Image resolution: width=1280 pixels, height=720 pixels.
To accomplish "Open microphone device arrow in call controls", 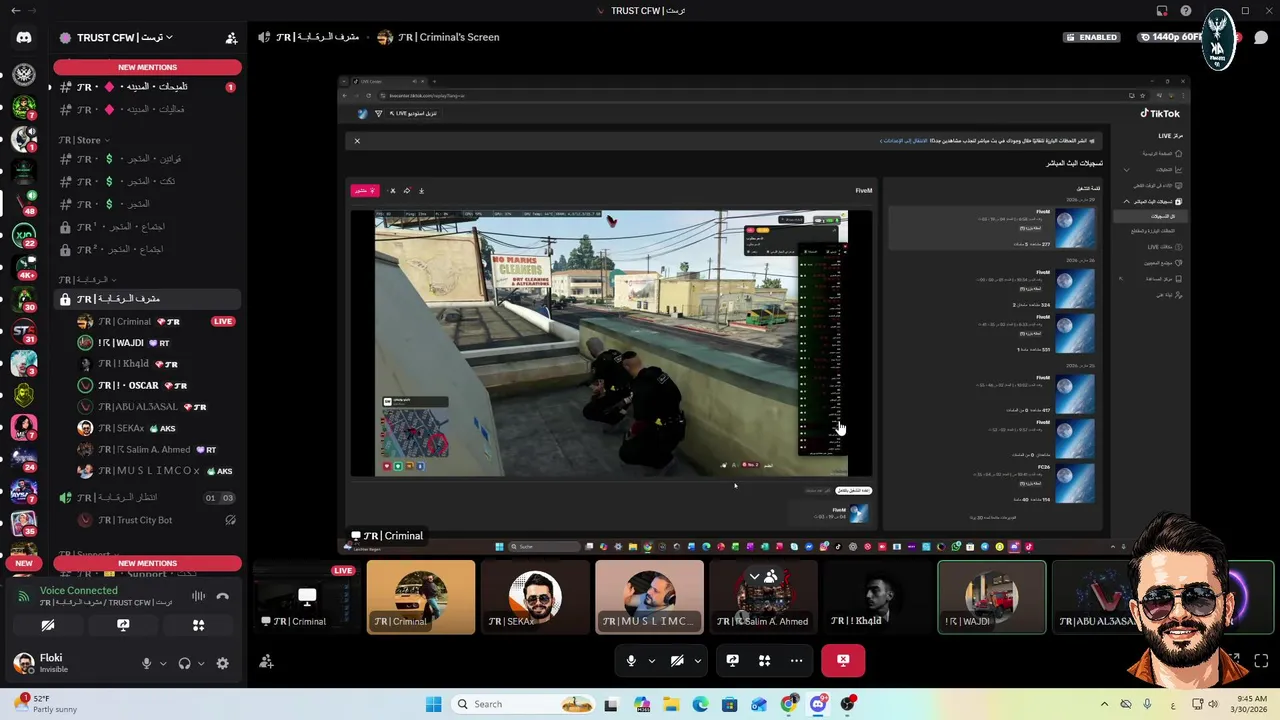I will pos(652,660).
